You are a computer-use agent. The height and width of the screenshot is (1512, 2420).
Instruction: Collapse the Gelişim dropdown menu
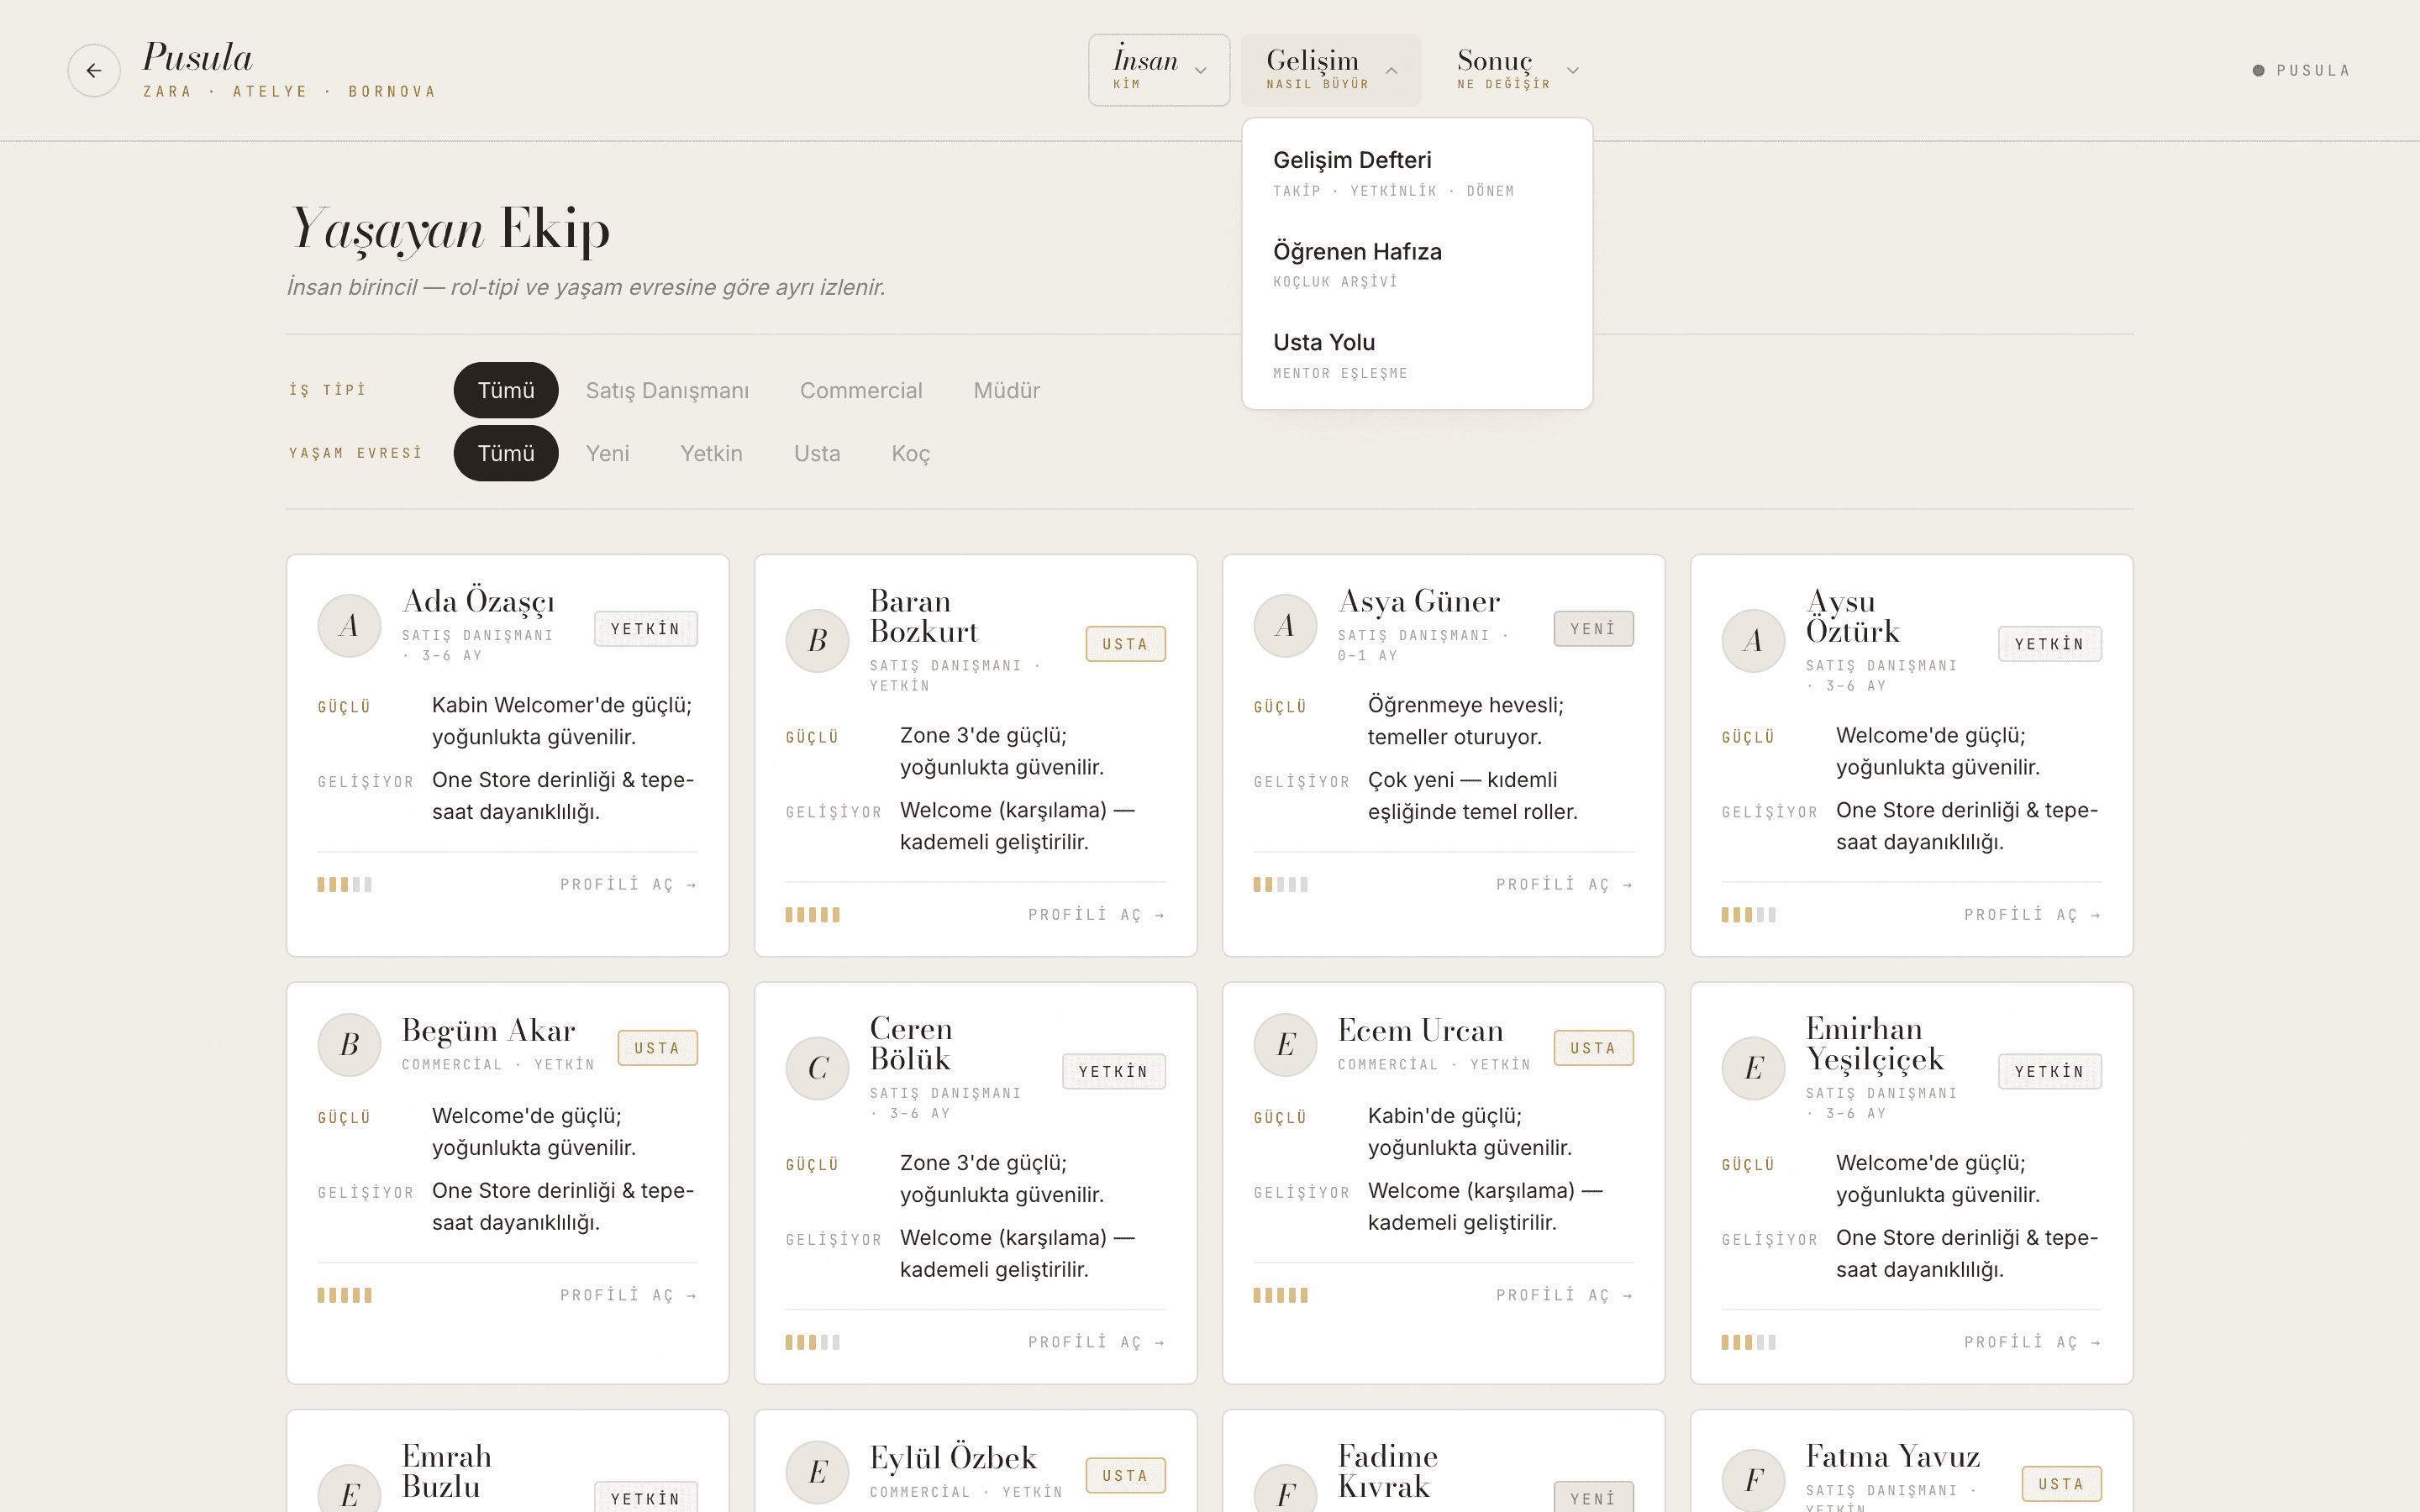point(1331,70)
